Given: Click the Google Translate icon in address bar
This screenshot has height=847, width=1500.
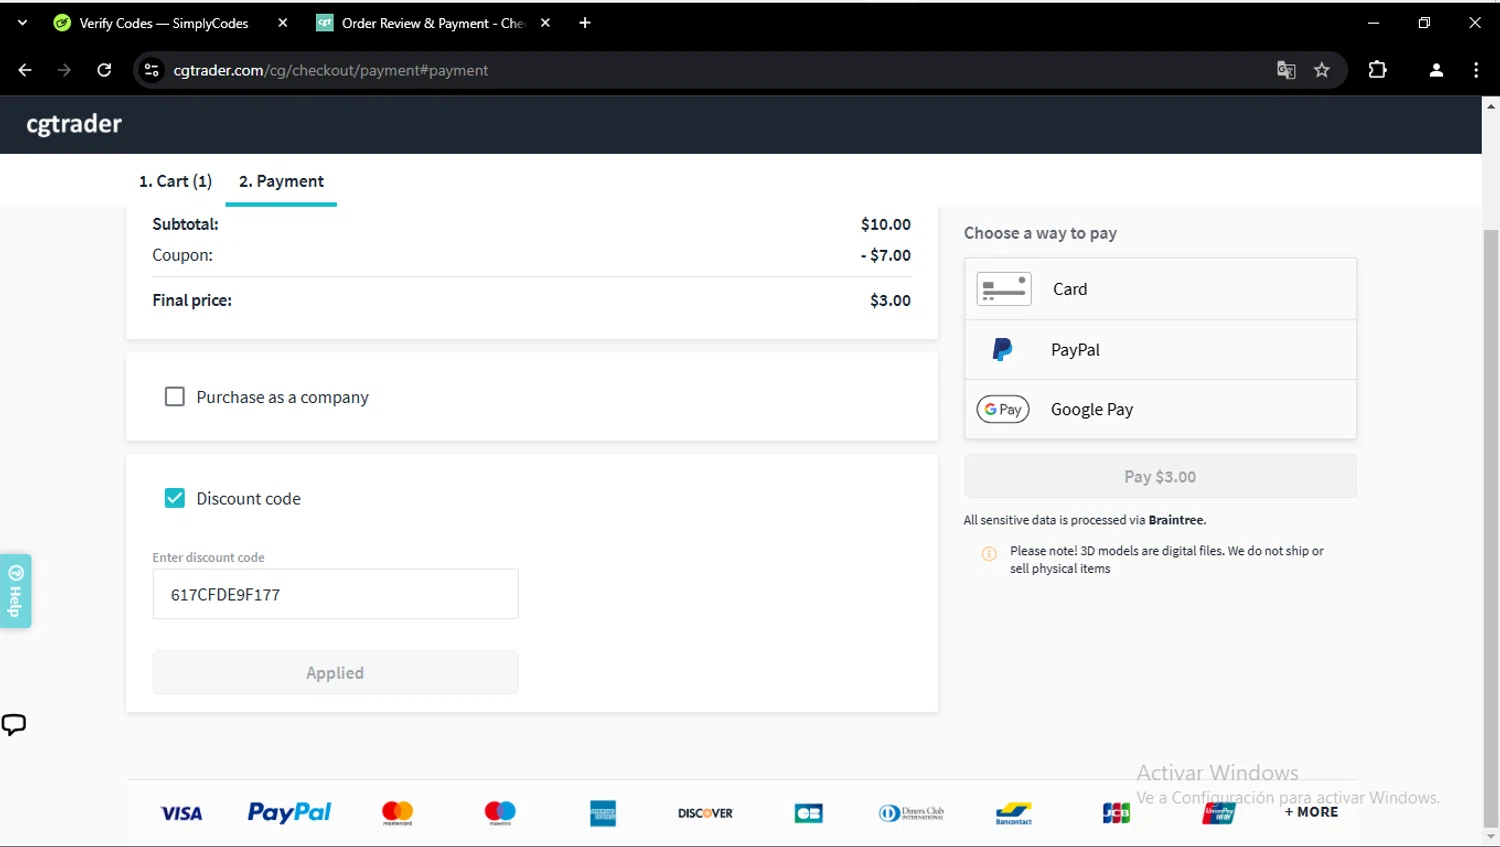Looking at the screenshot, I should coord(1286,70).
